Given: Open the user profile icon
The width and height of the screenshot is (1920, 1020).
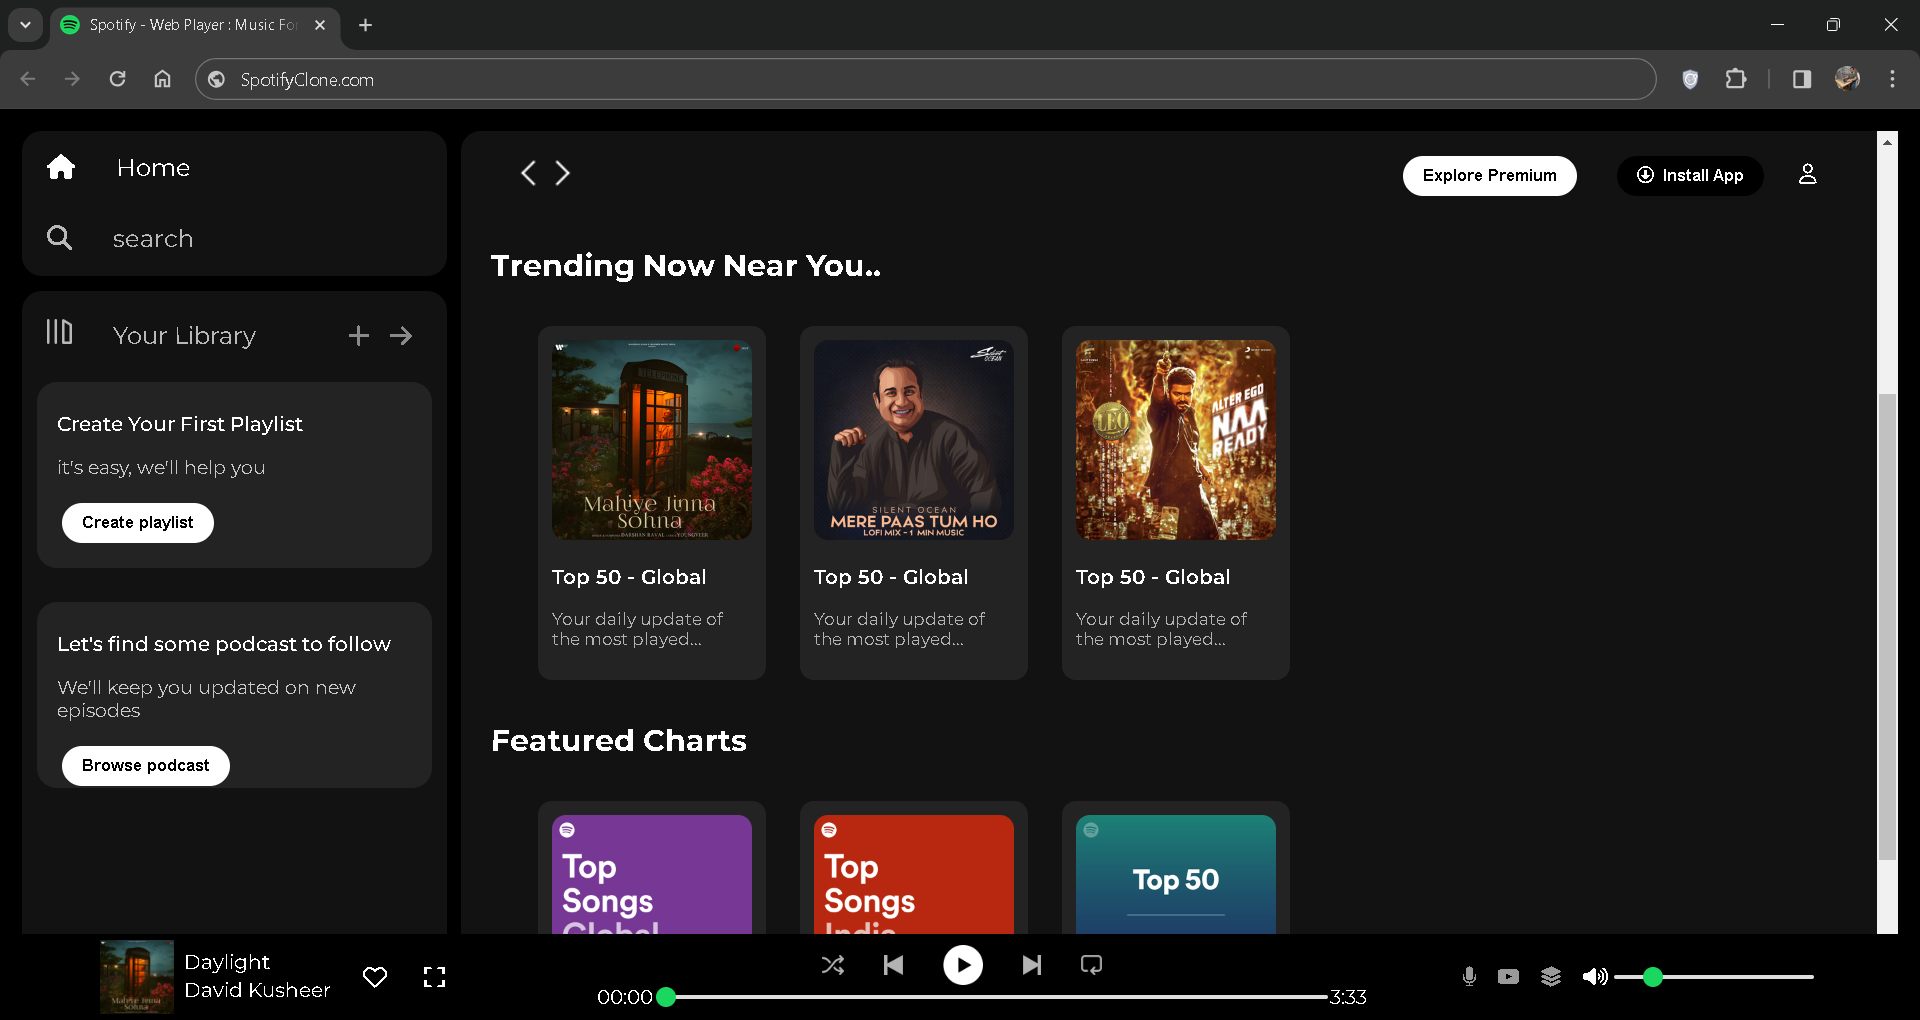Looking at the screenshot, I should [1808, 174].
